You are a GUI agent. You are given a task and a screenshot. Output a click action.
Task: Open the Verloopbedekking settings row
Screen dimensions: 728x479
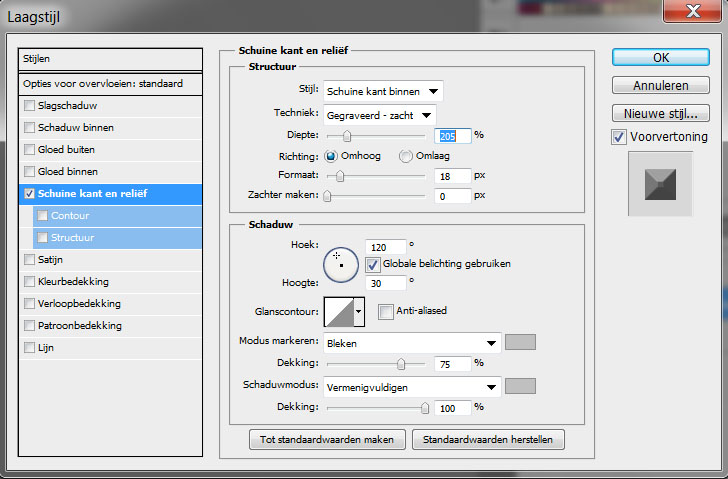(x=110, y=304)
